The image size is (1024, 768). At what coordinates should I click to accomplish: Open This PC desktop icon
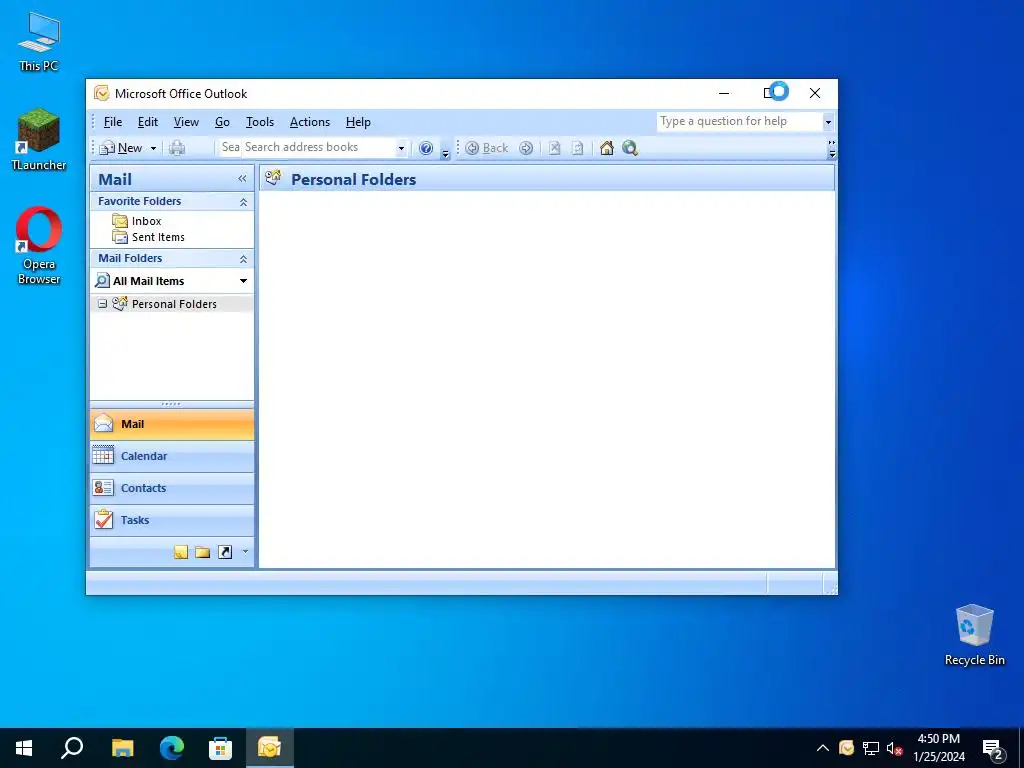pos(39,41)
